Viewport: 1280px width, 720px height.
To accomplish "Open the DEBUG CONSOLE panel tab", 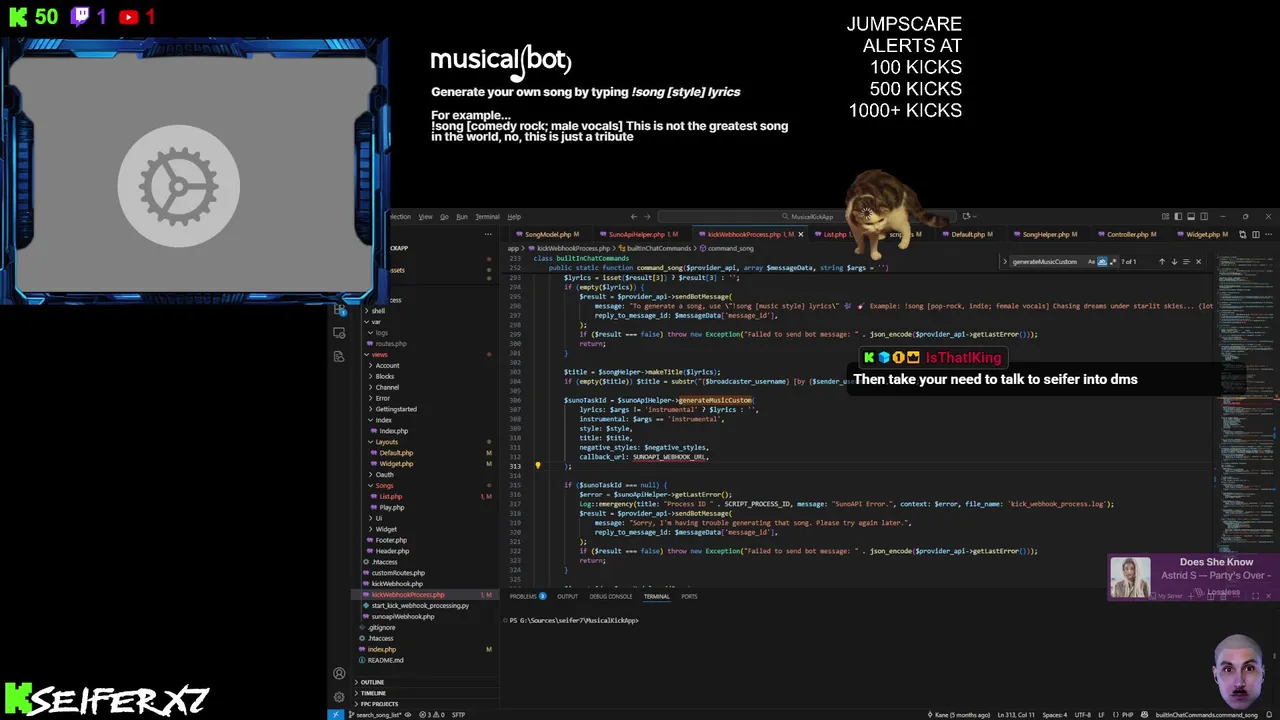I will (611, 596).
